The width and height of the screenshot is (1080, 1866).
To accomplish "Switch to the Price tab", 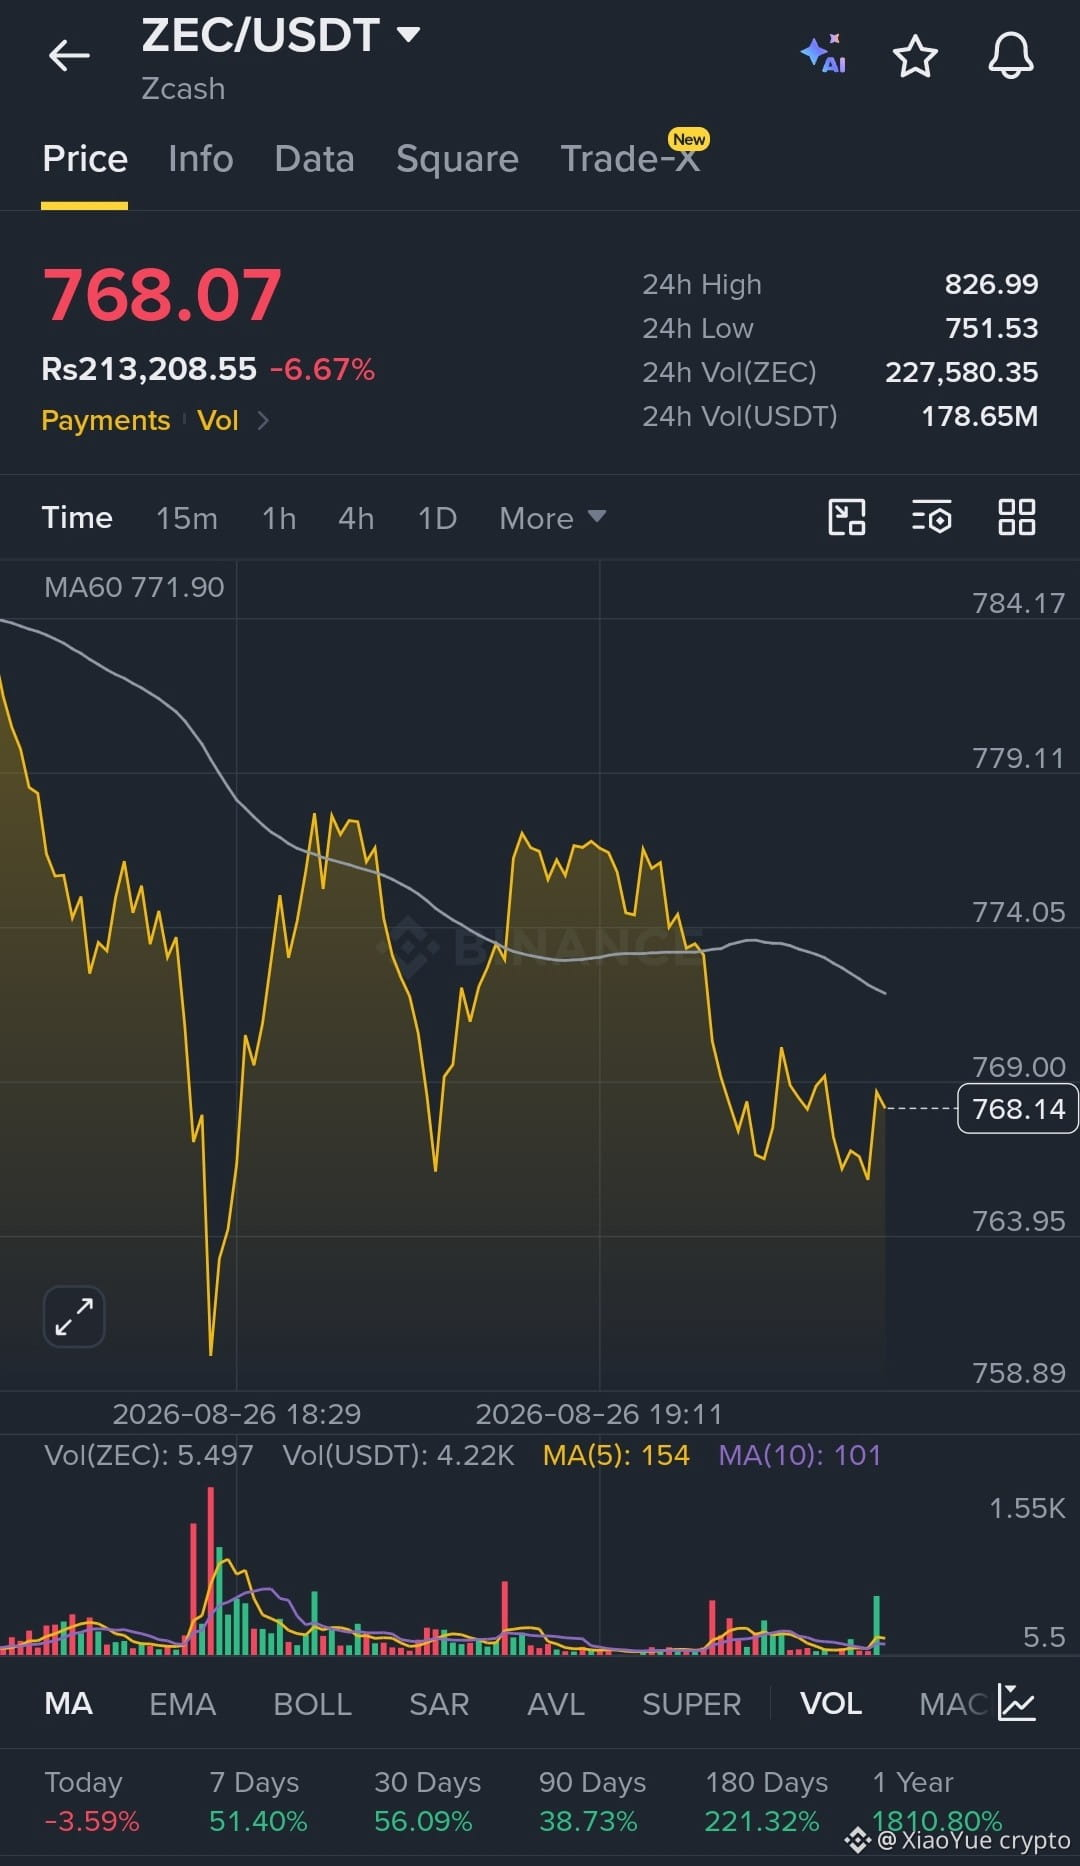I will point(85,159).
